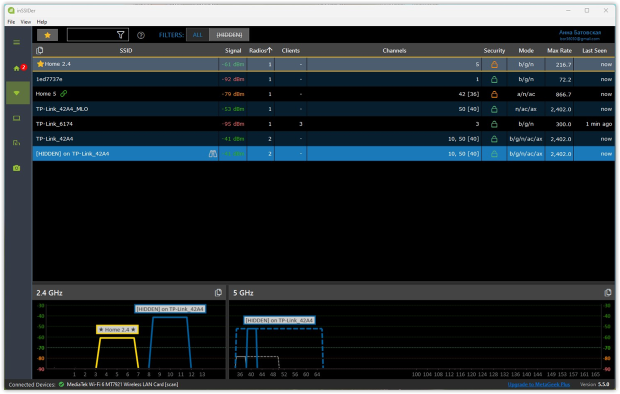Image resolution: width=620 pixels, height=394 pixels.
Task: Copy the 2.4 GHz graph with its icon
Action: pyautogui.click(x=218, y=293)
